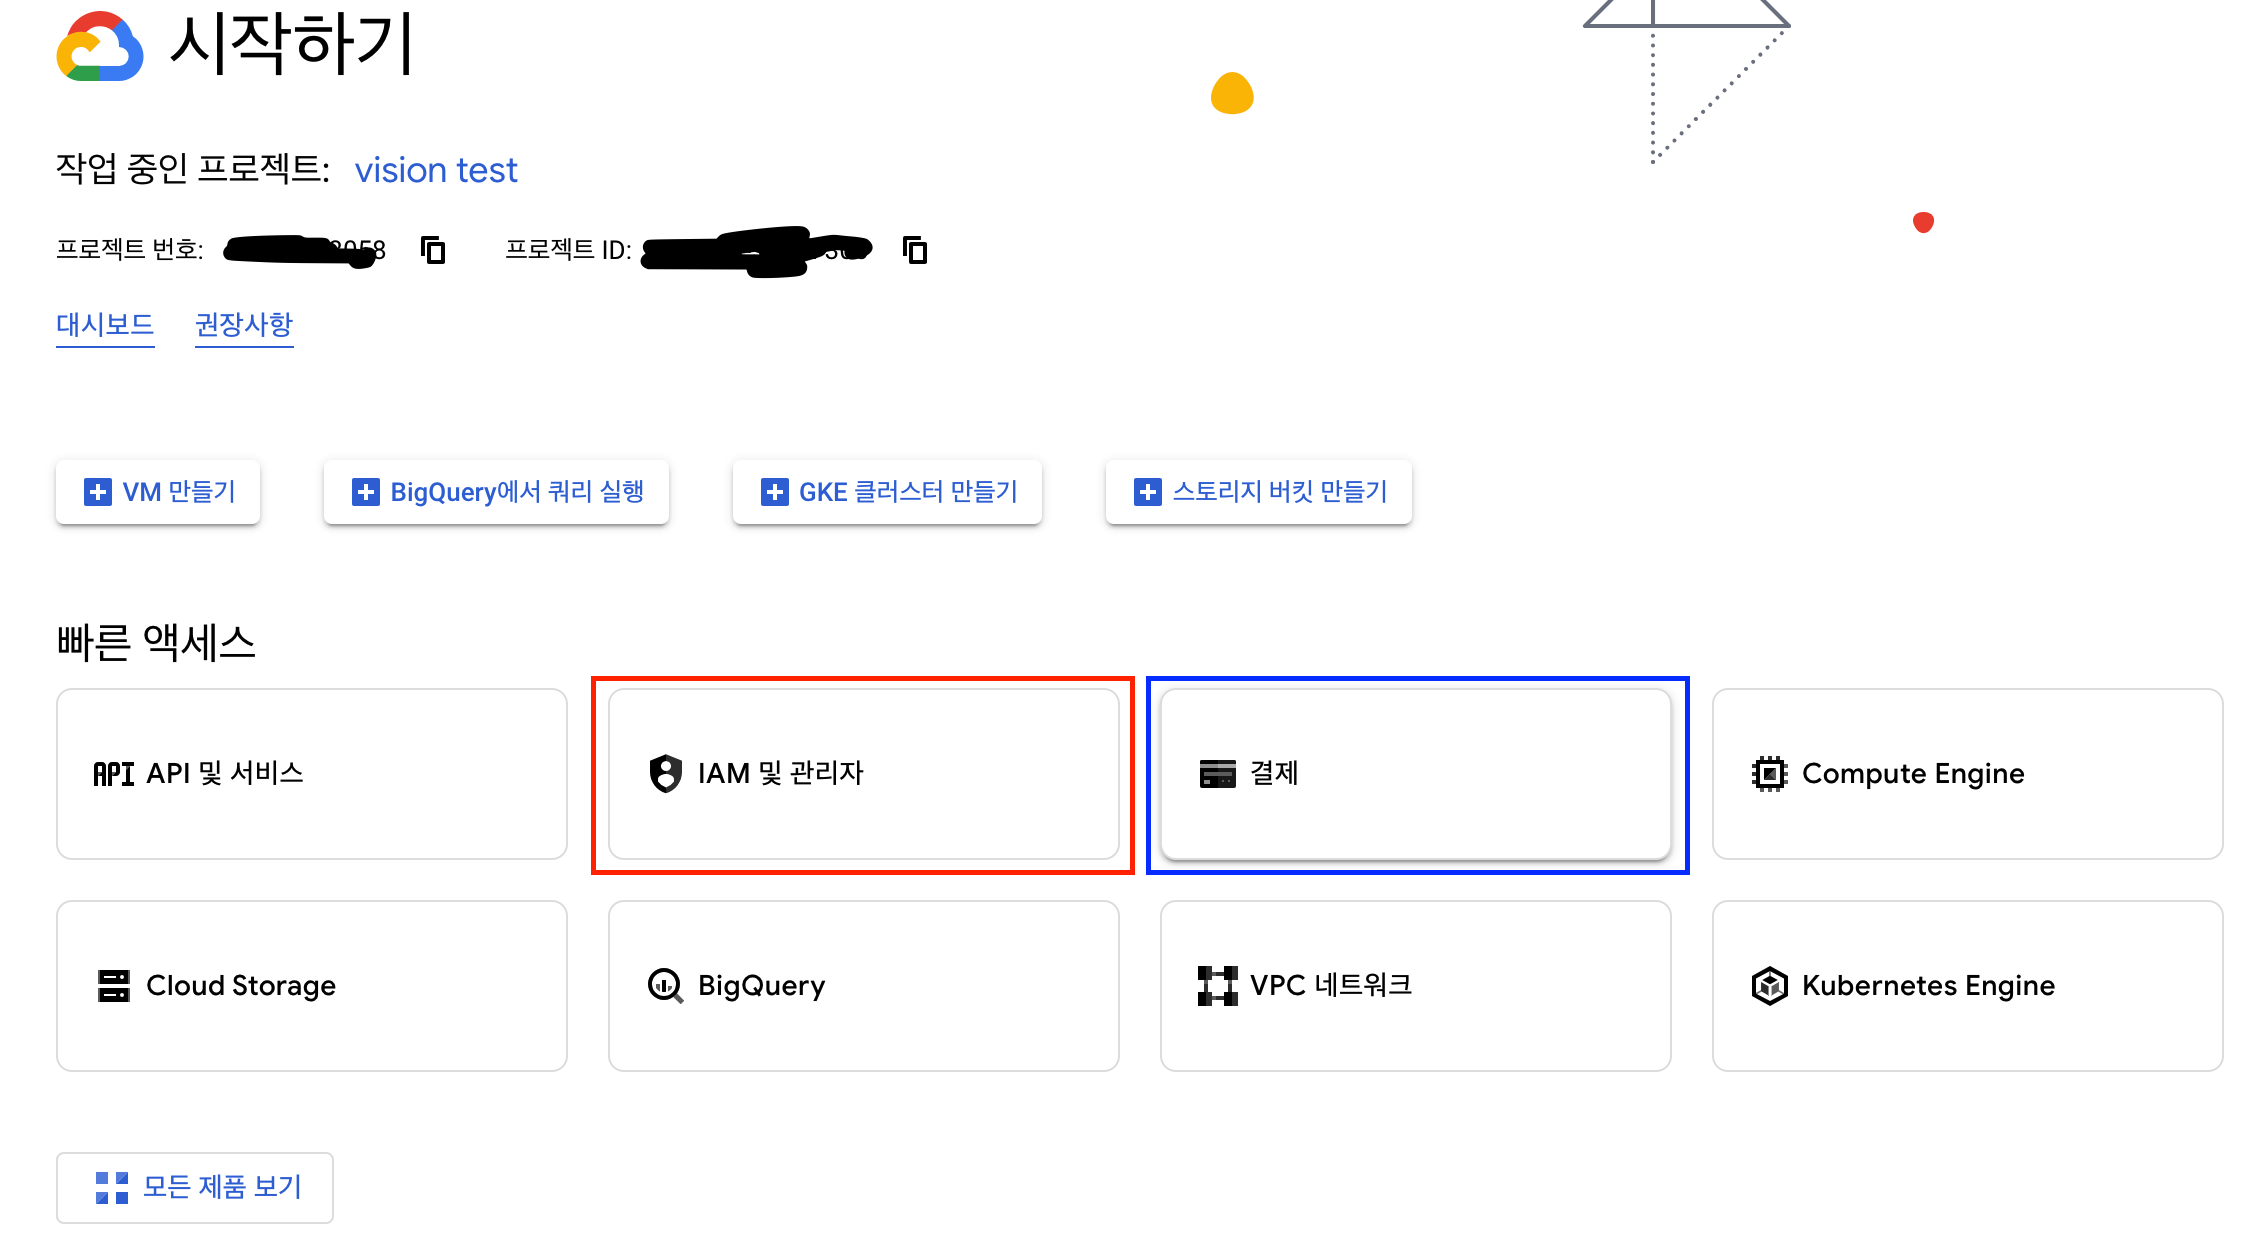This screenshot has height=1250, width=2268.
Task: Select the Kubernetes Engine hexagon icon
Action: 1769,985
